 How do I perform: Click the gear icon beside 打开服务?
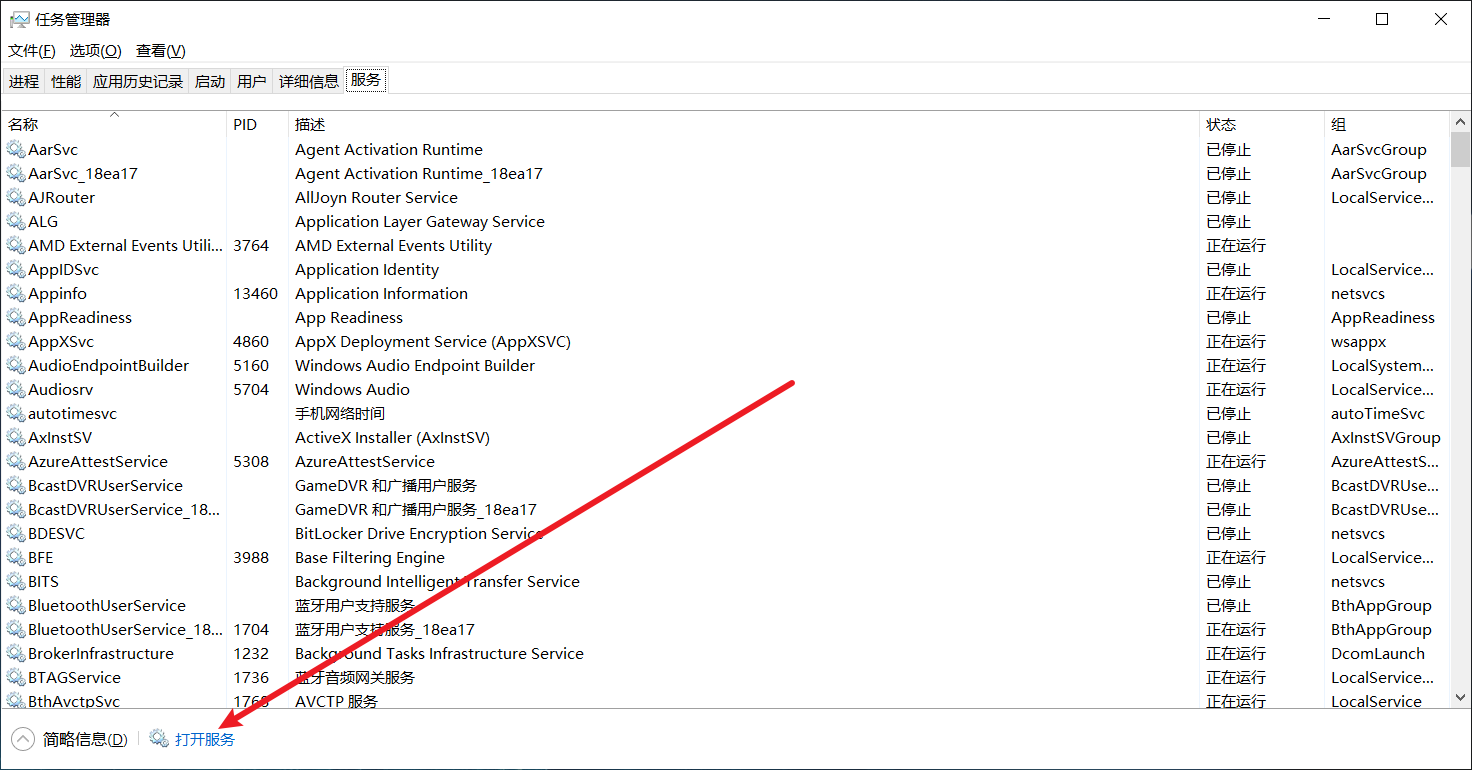(159, 739)
